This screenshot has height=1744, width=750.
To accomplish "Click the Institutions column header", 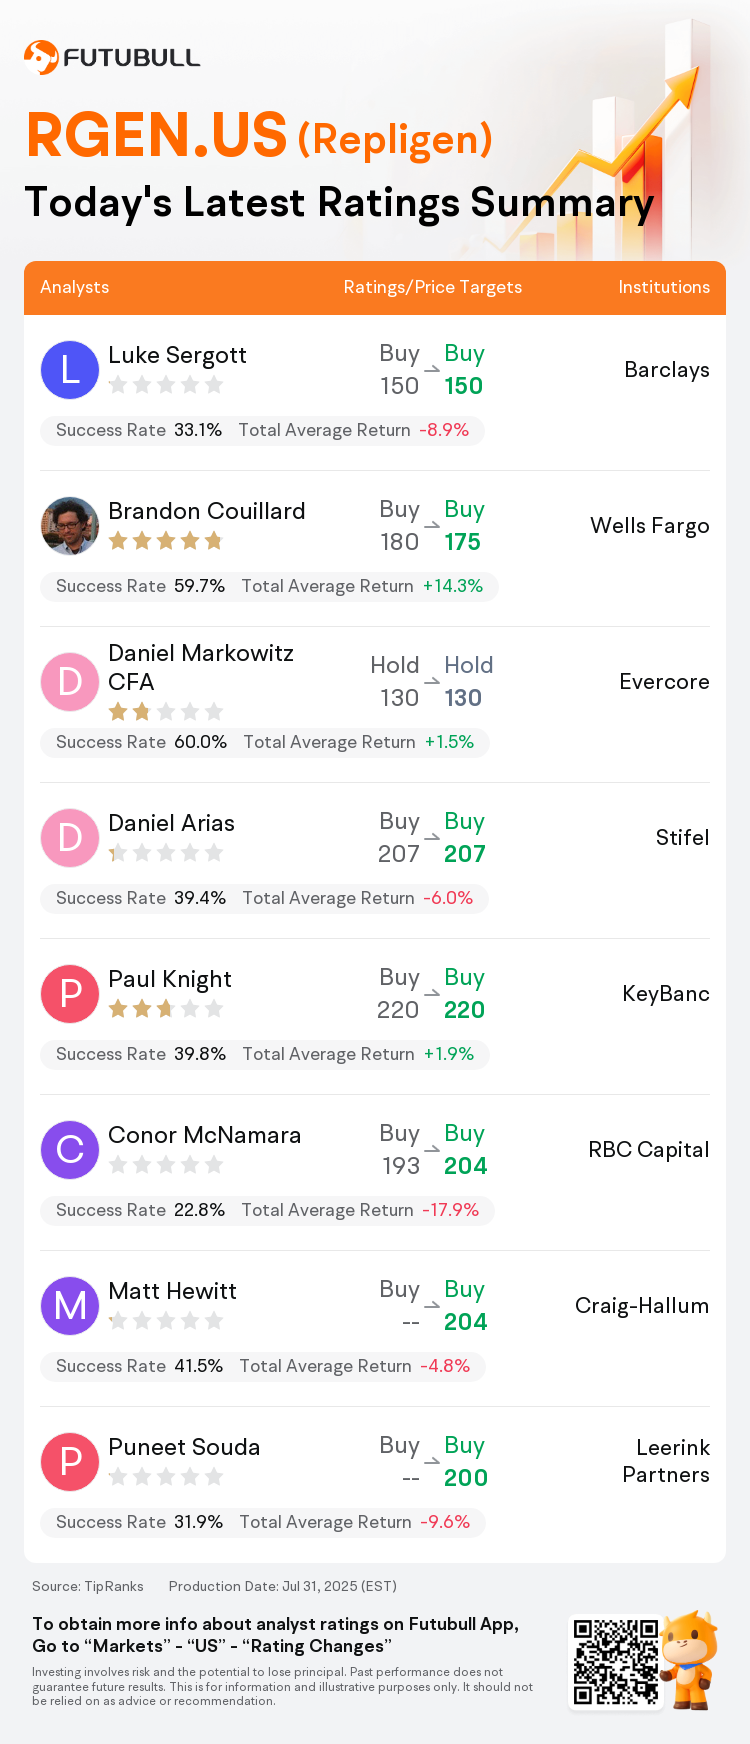I will point(664,287).
